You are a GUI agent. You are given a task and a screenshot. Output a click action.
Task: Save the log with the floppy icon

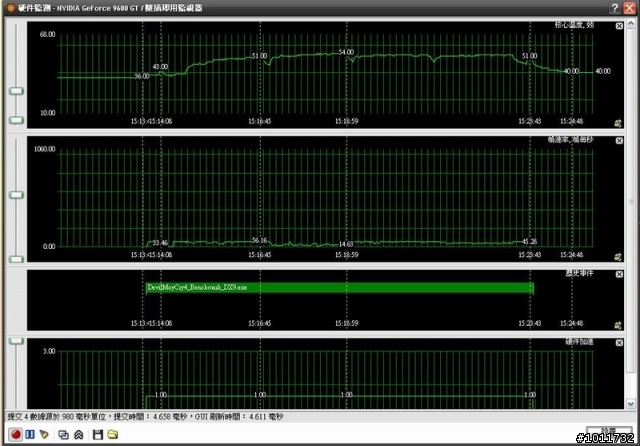[98, 435]
